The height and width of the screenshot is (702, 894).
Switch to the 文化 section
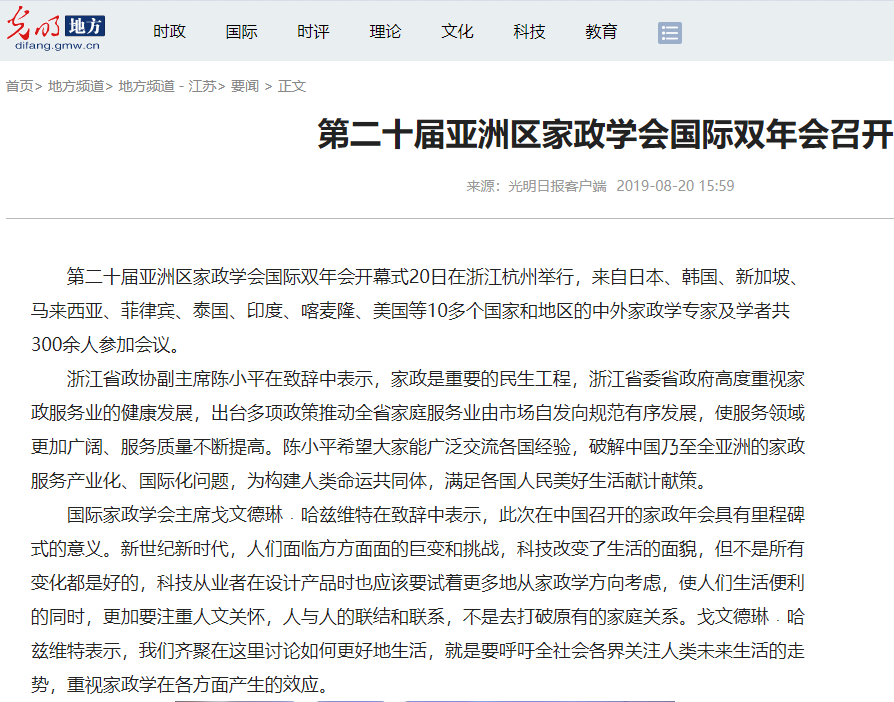pyautogui.click(x=457, y=32)
